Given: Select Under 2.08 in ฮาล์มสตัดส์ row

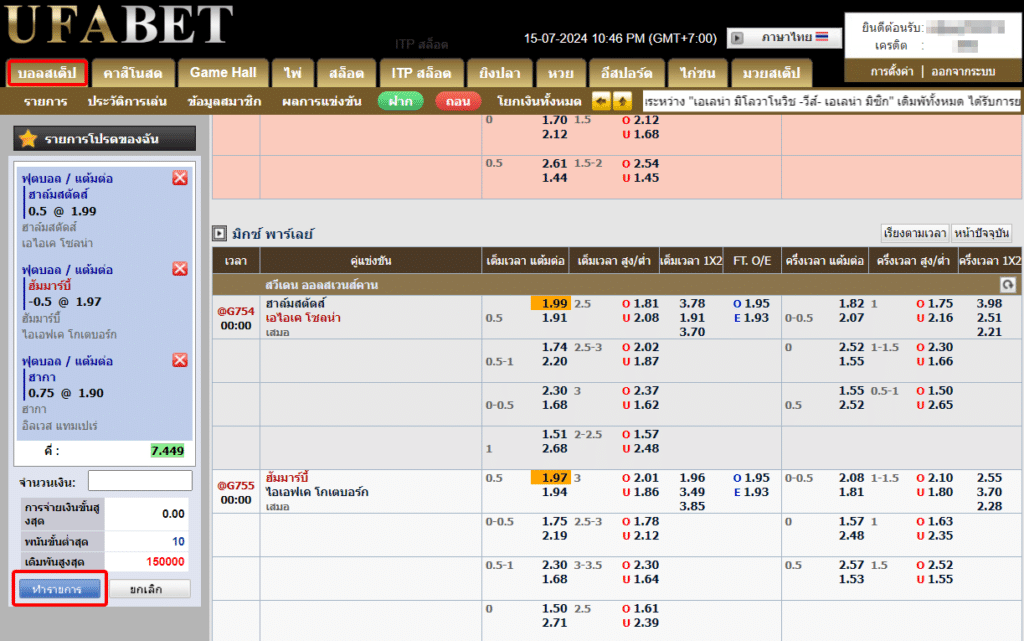Looking at the screenshot, I should 641,318.
